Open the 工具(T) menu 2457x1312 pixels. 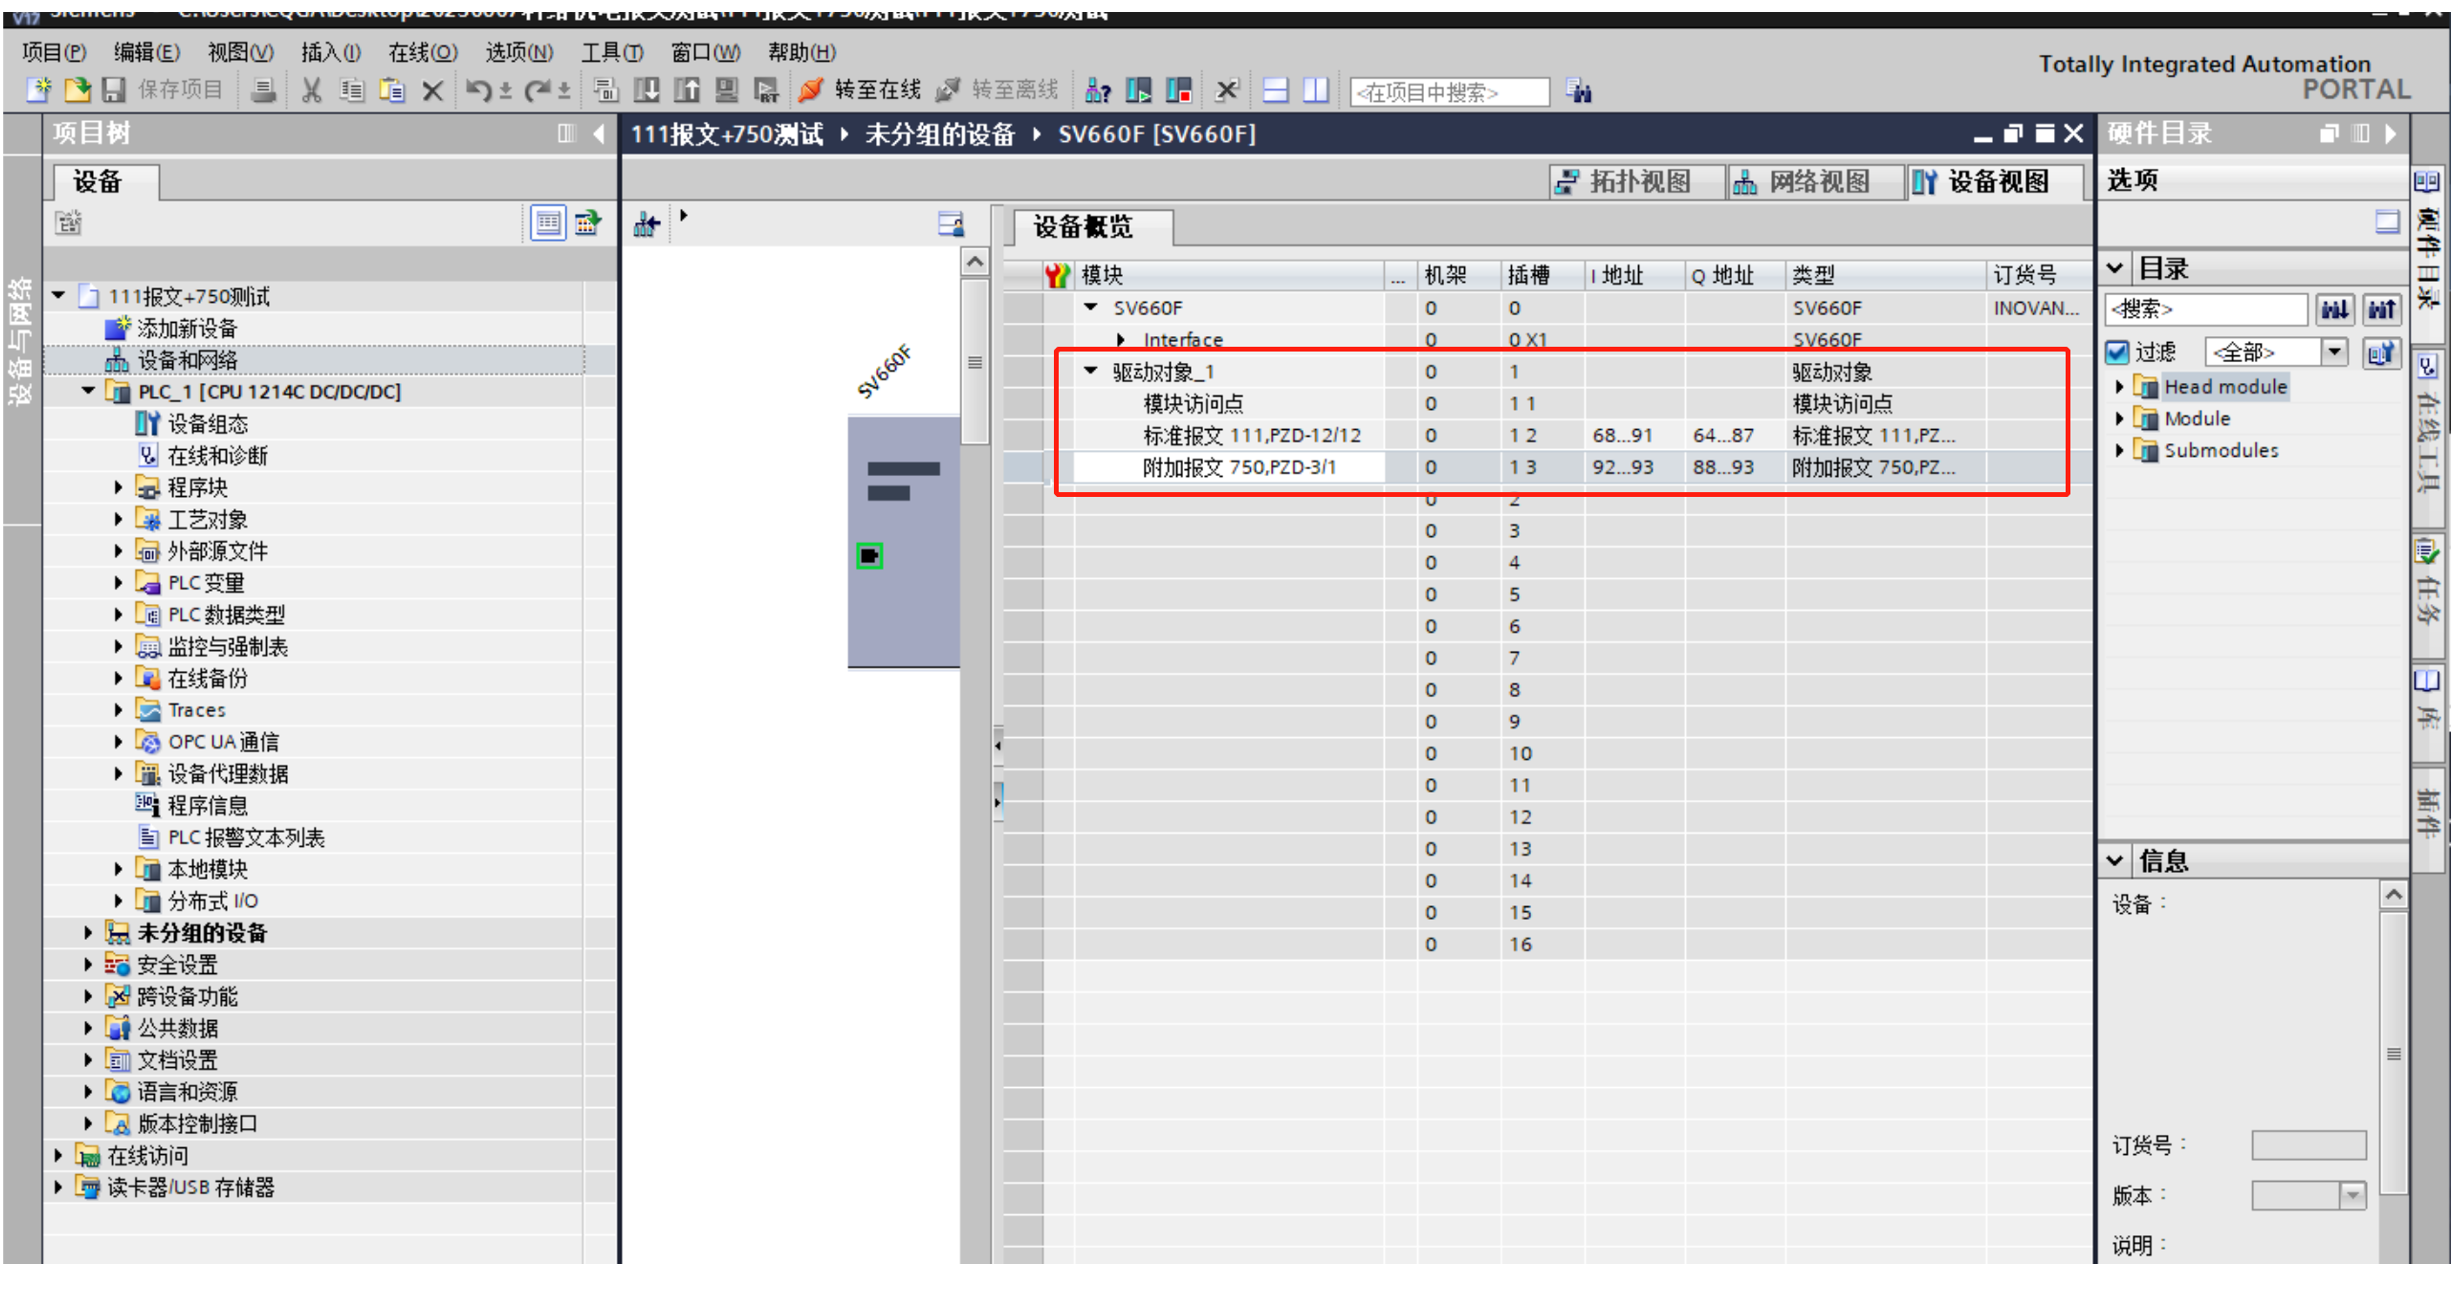612,52
